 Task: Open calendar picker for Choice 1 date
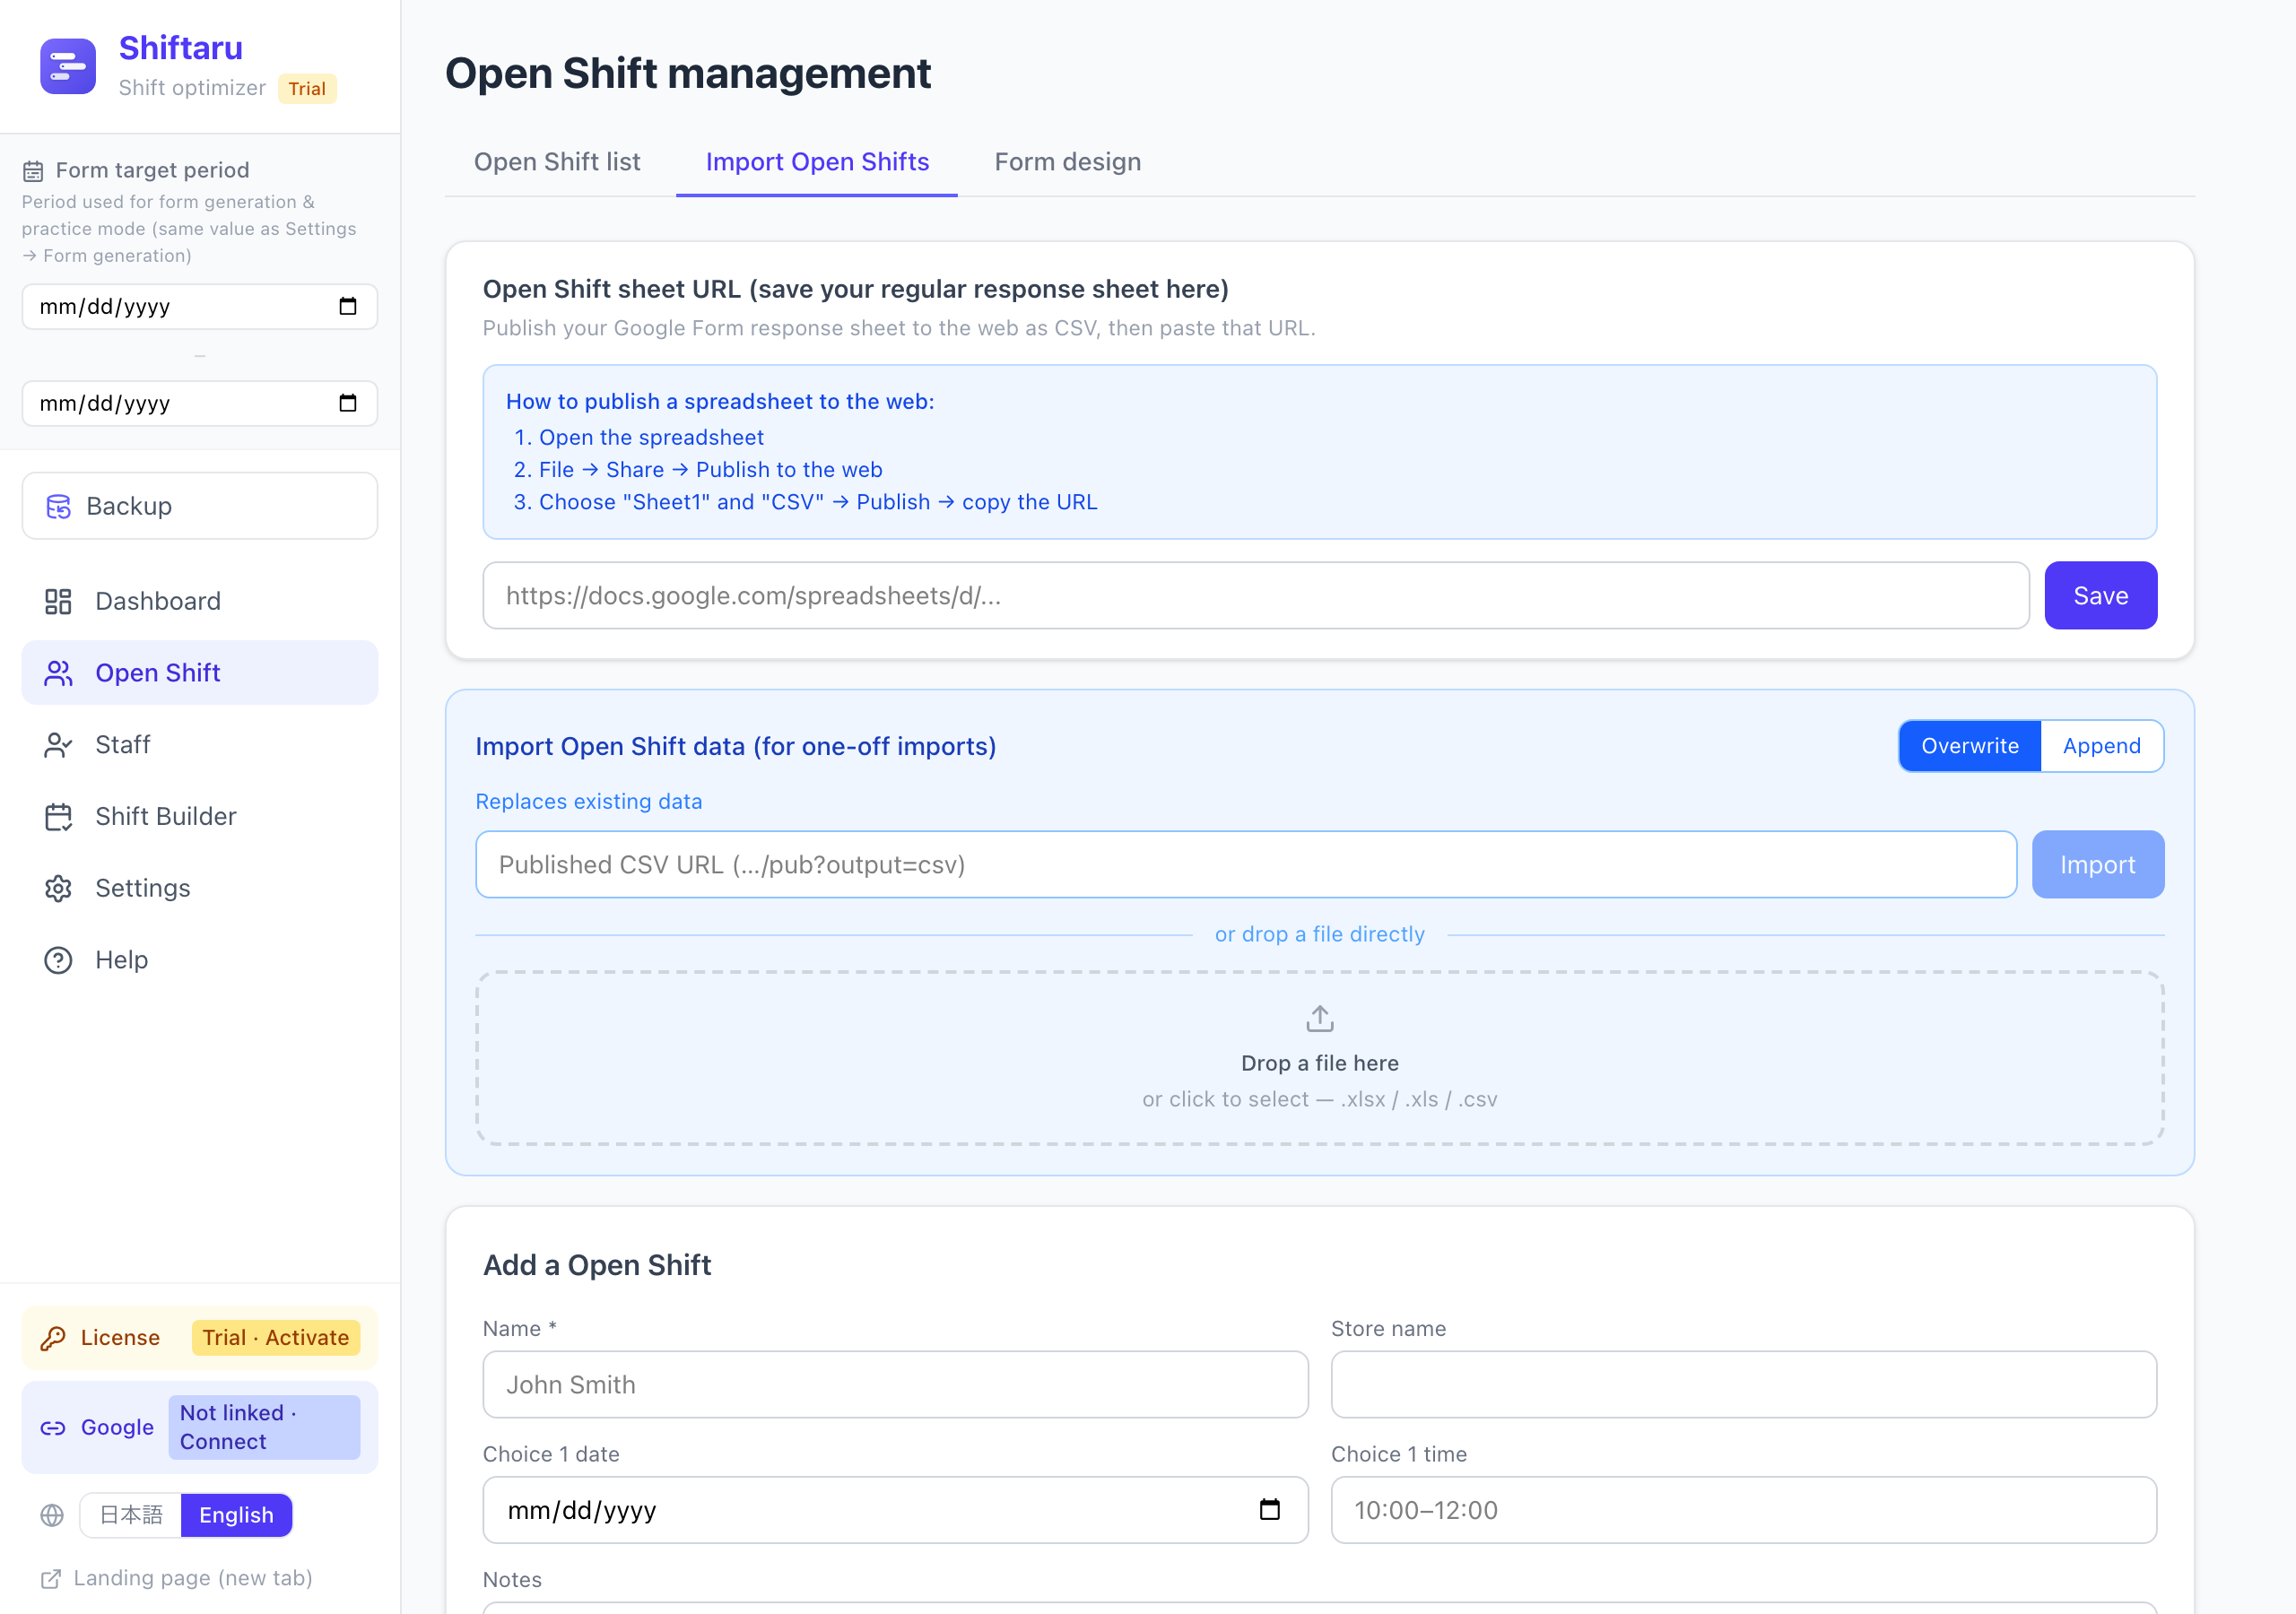point(1269,1510)
